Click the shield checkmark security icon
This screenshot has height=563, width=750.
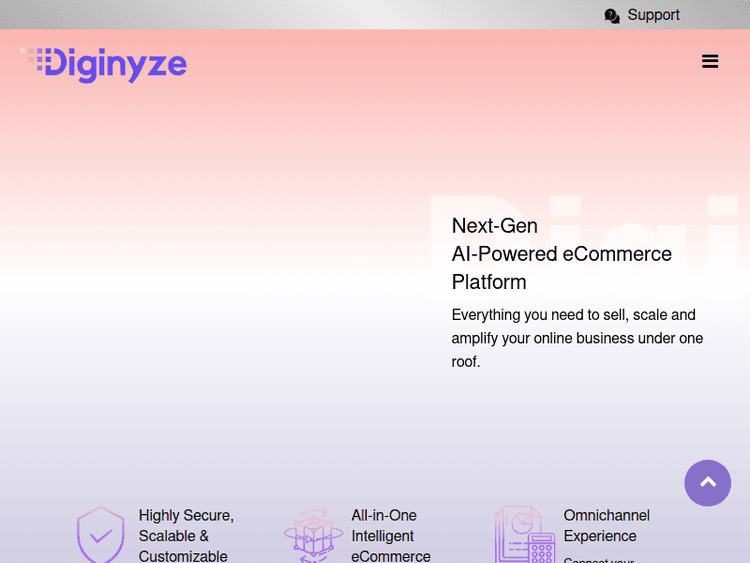click(x=100, y=534)
